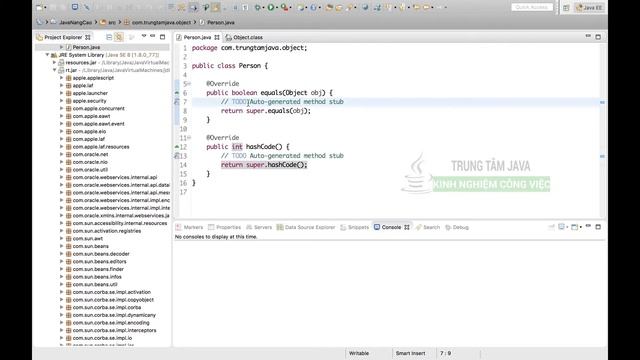Open the Servers tab
640x360 pixels.
259,227
